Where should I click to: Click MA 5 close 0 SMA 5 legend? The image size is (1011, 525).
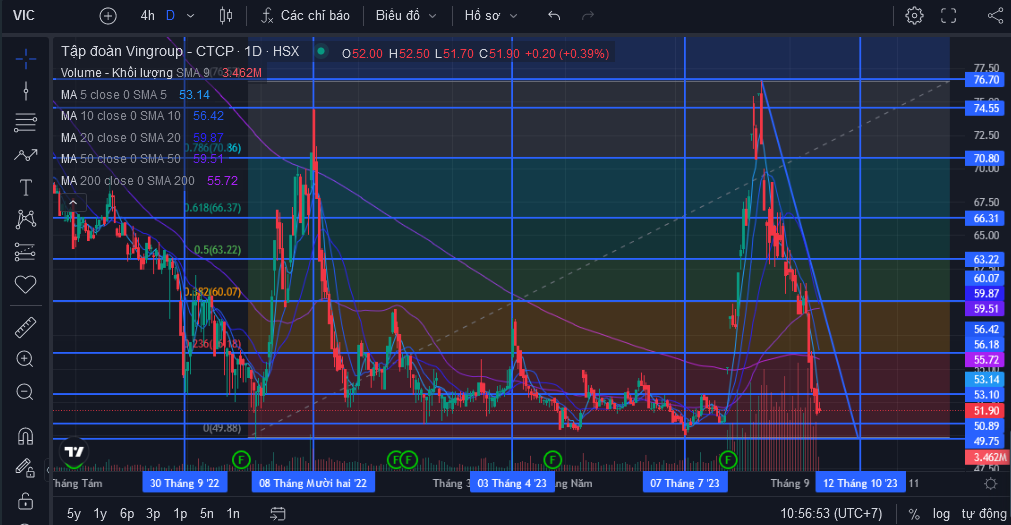click(x=113, y=95)
